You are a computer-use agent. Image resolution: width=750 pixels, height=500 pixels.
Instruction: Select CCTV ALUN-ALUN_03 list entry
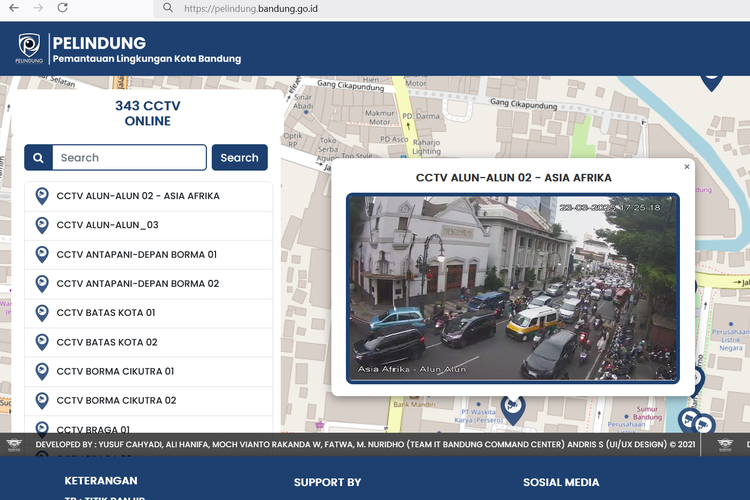click(x=149, y=225)
